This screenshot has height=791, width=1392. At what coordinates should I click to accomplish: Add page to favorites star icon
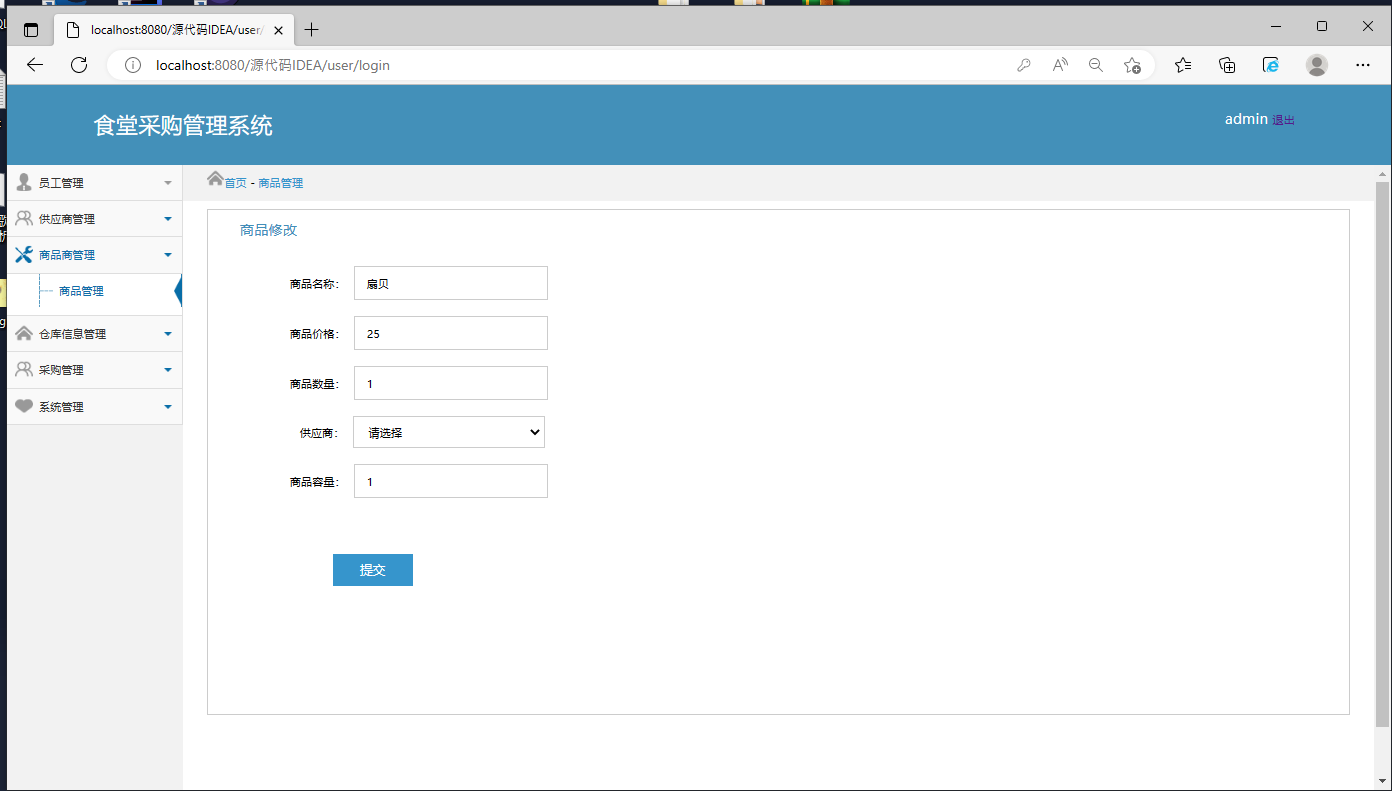pos(1132,65)
